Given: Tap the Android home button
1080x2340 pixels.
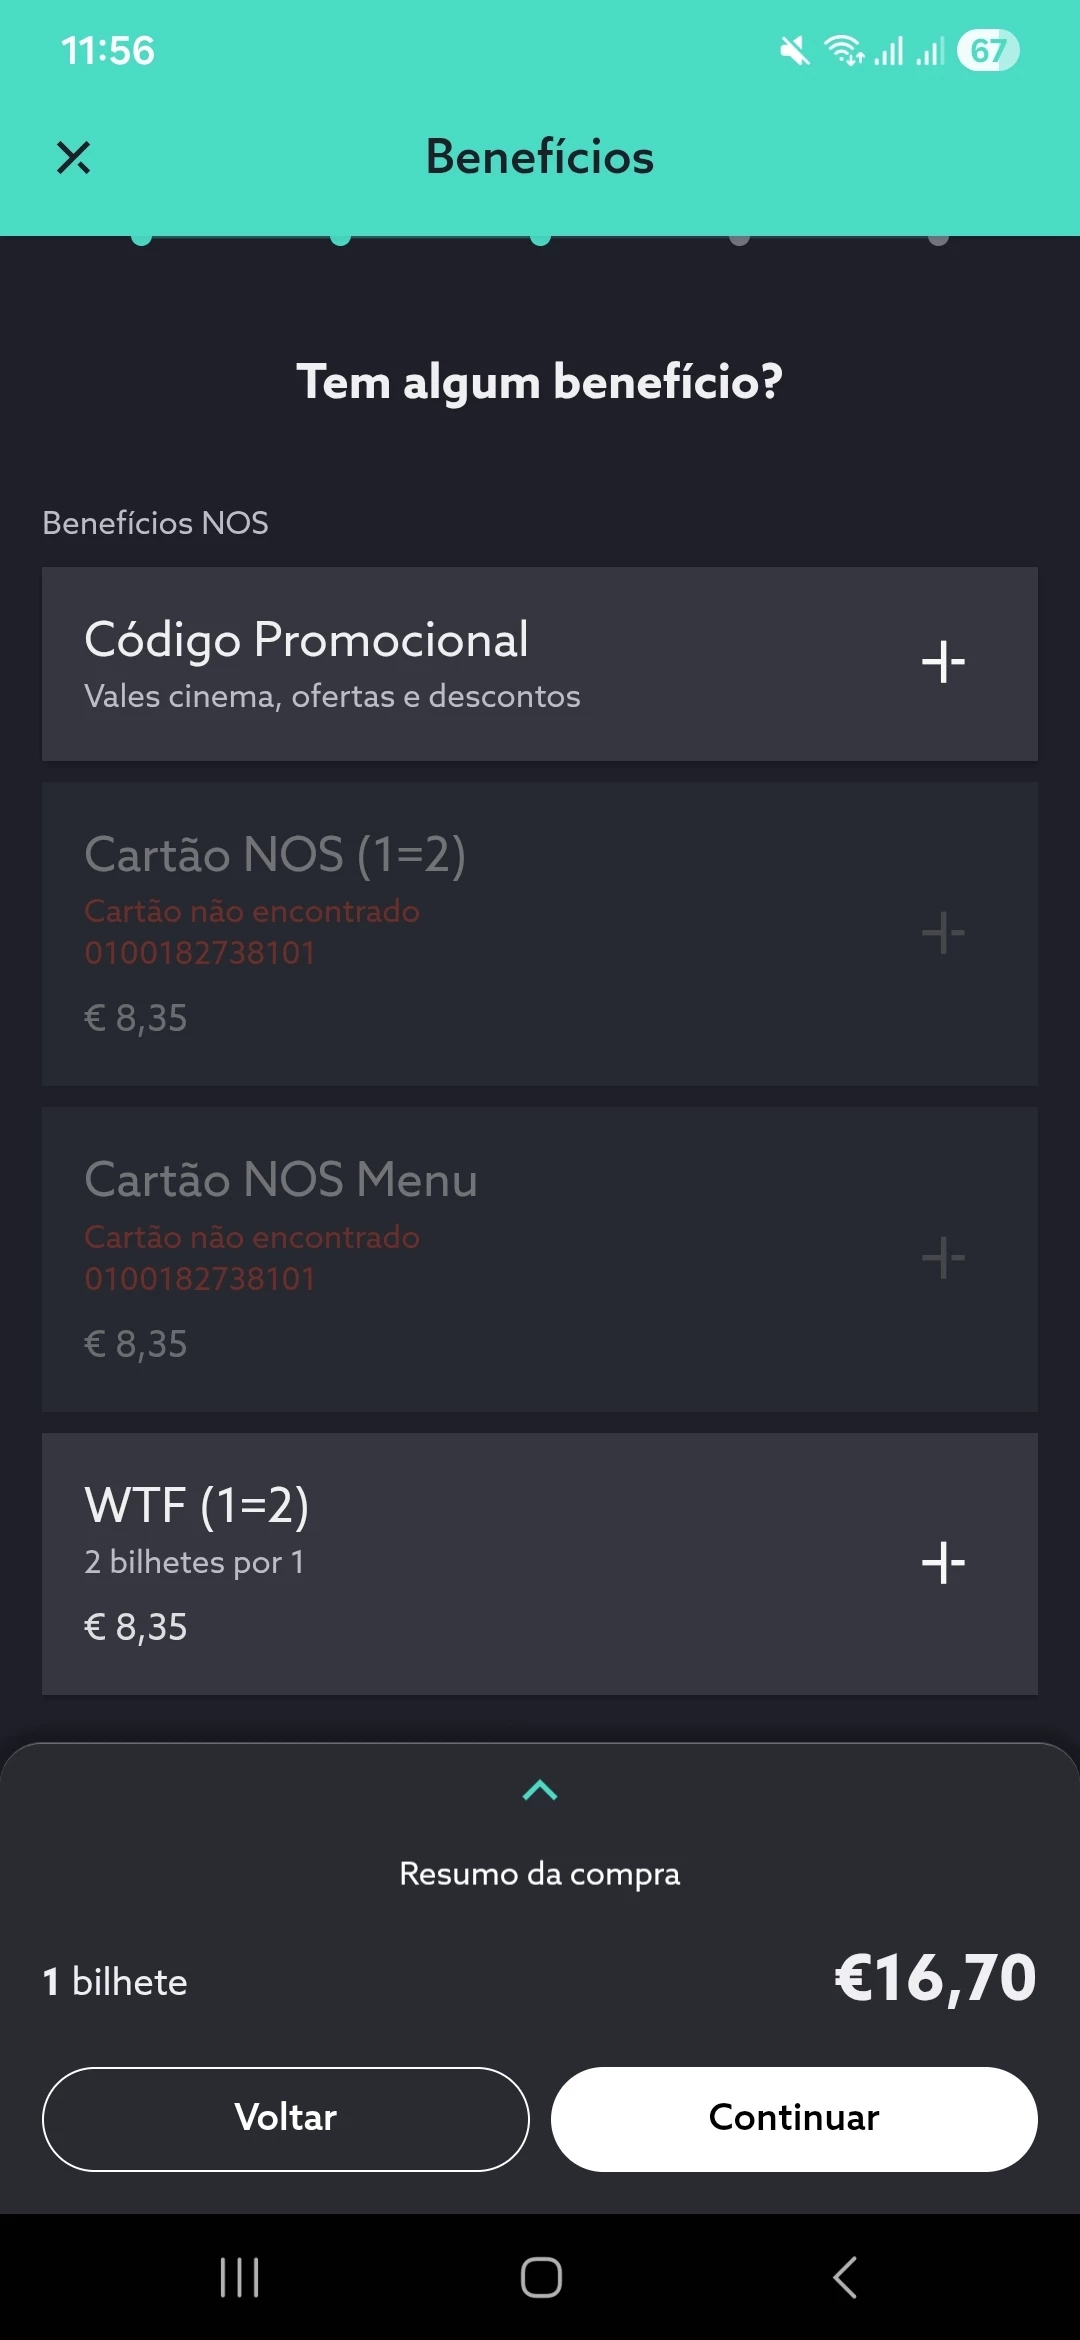Looking at the screenshot, I should 541,2278.
